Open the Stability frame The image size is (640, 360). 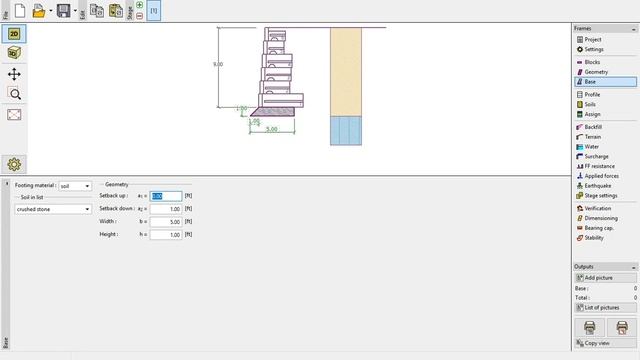[605, 238]
